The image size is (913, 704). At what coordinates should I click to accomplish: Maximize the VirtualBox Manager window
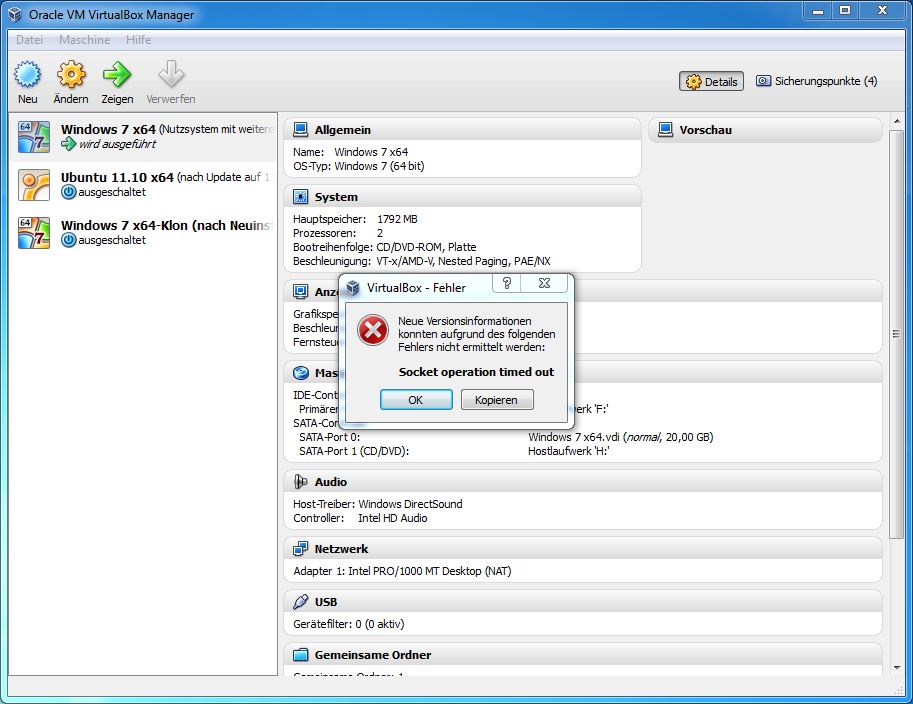845,11
